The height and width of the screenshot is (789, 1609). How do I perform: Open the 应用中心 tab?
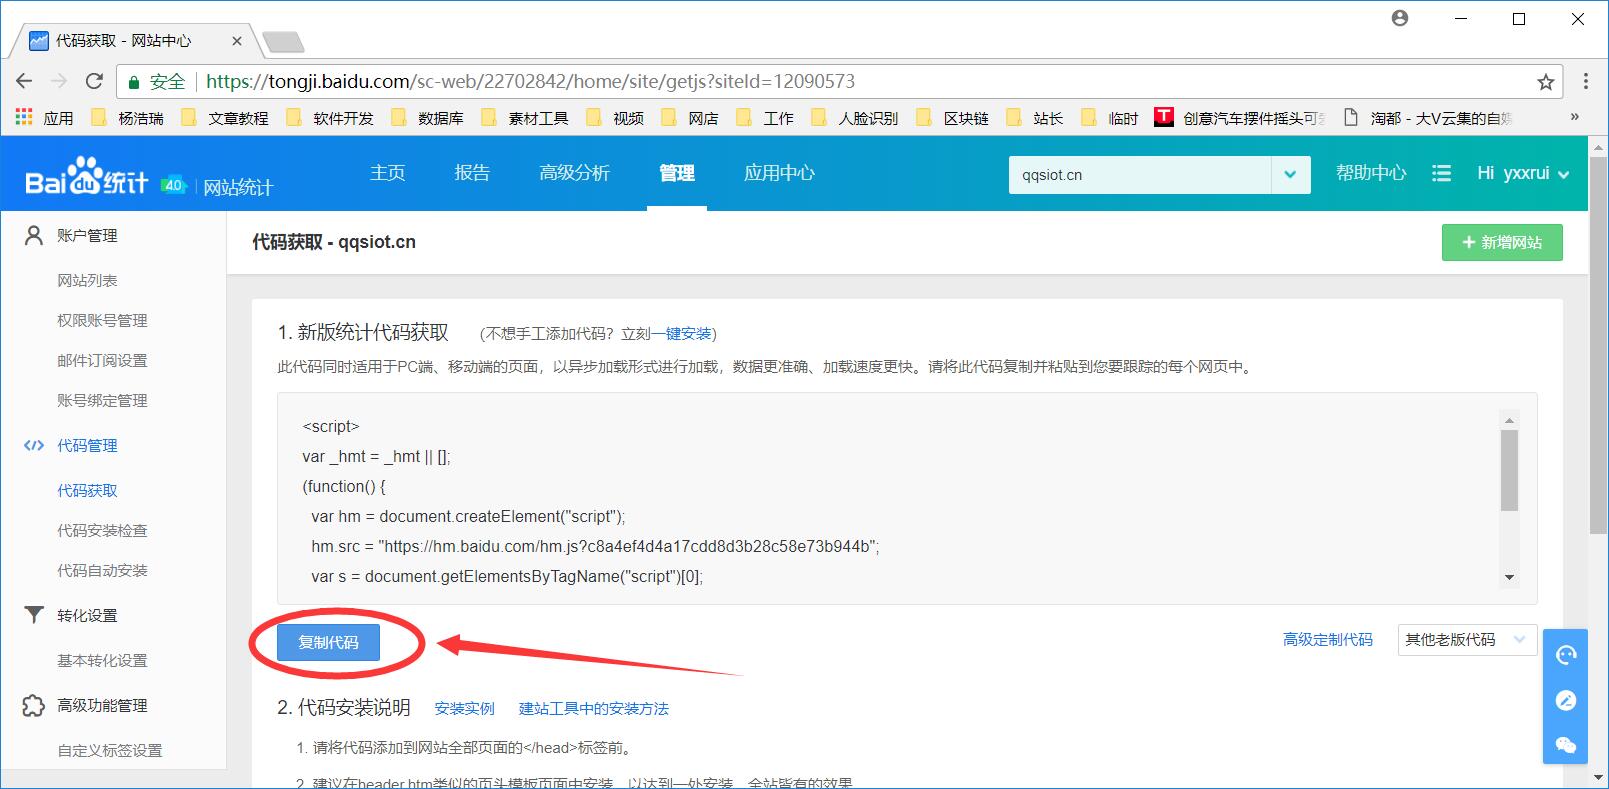click(779, 172)
